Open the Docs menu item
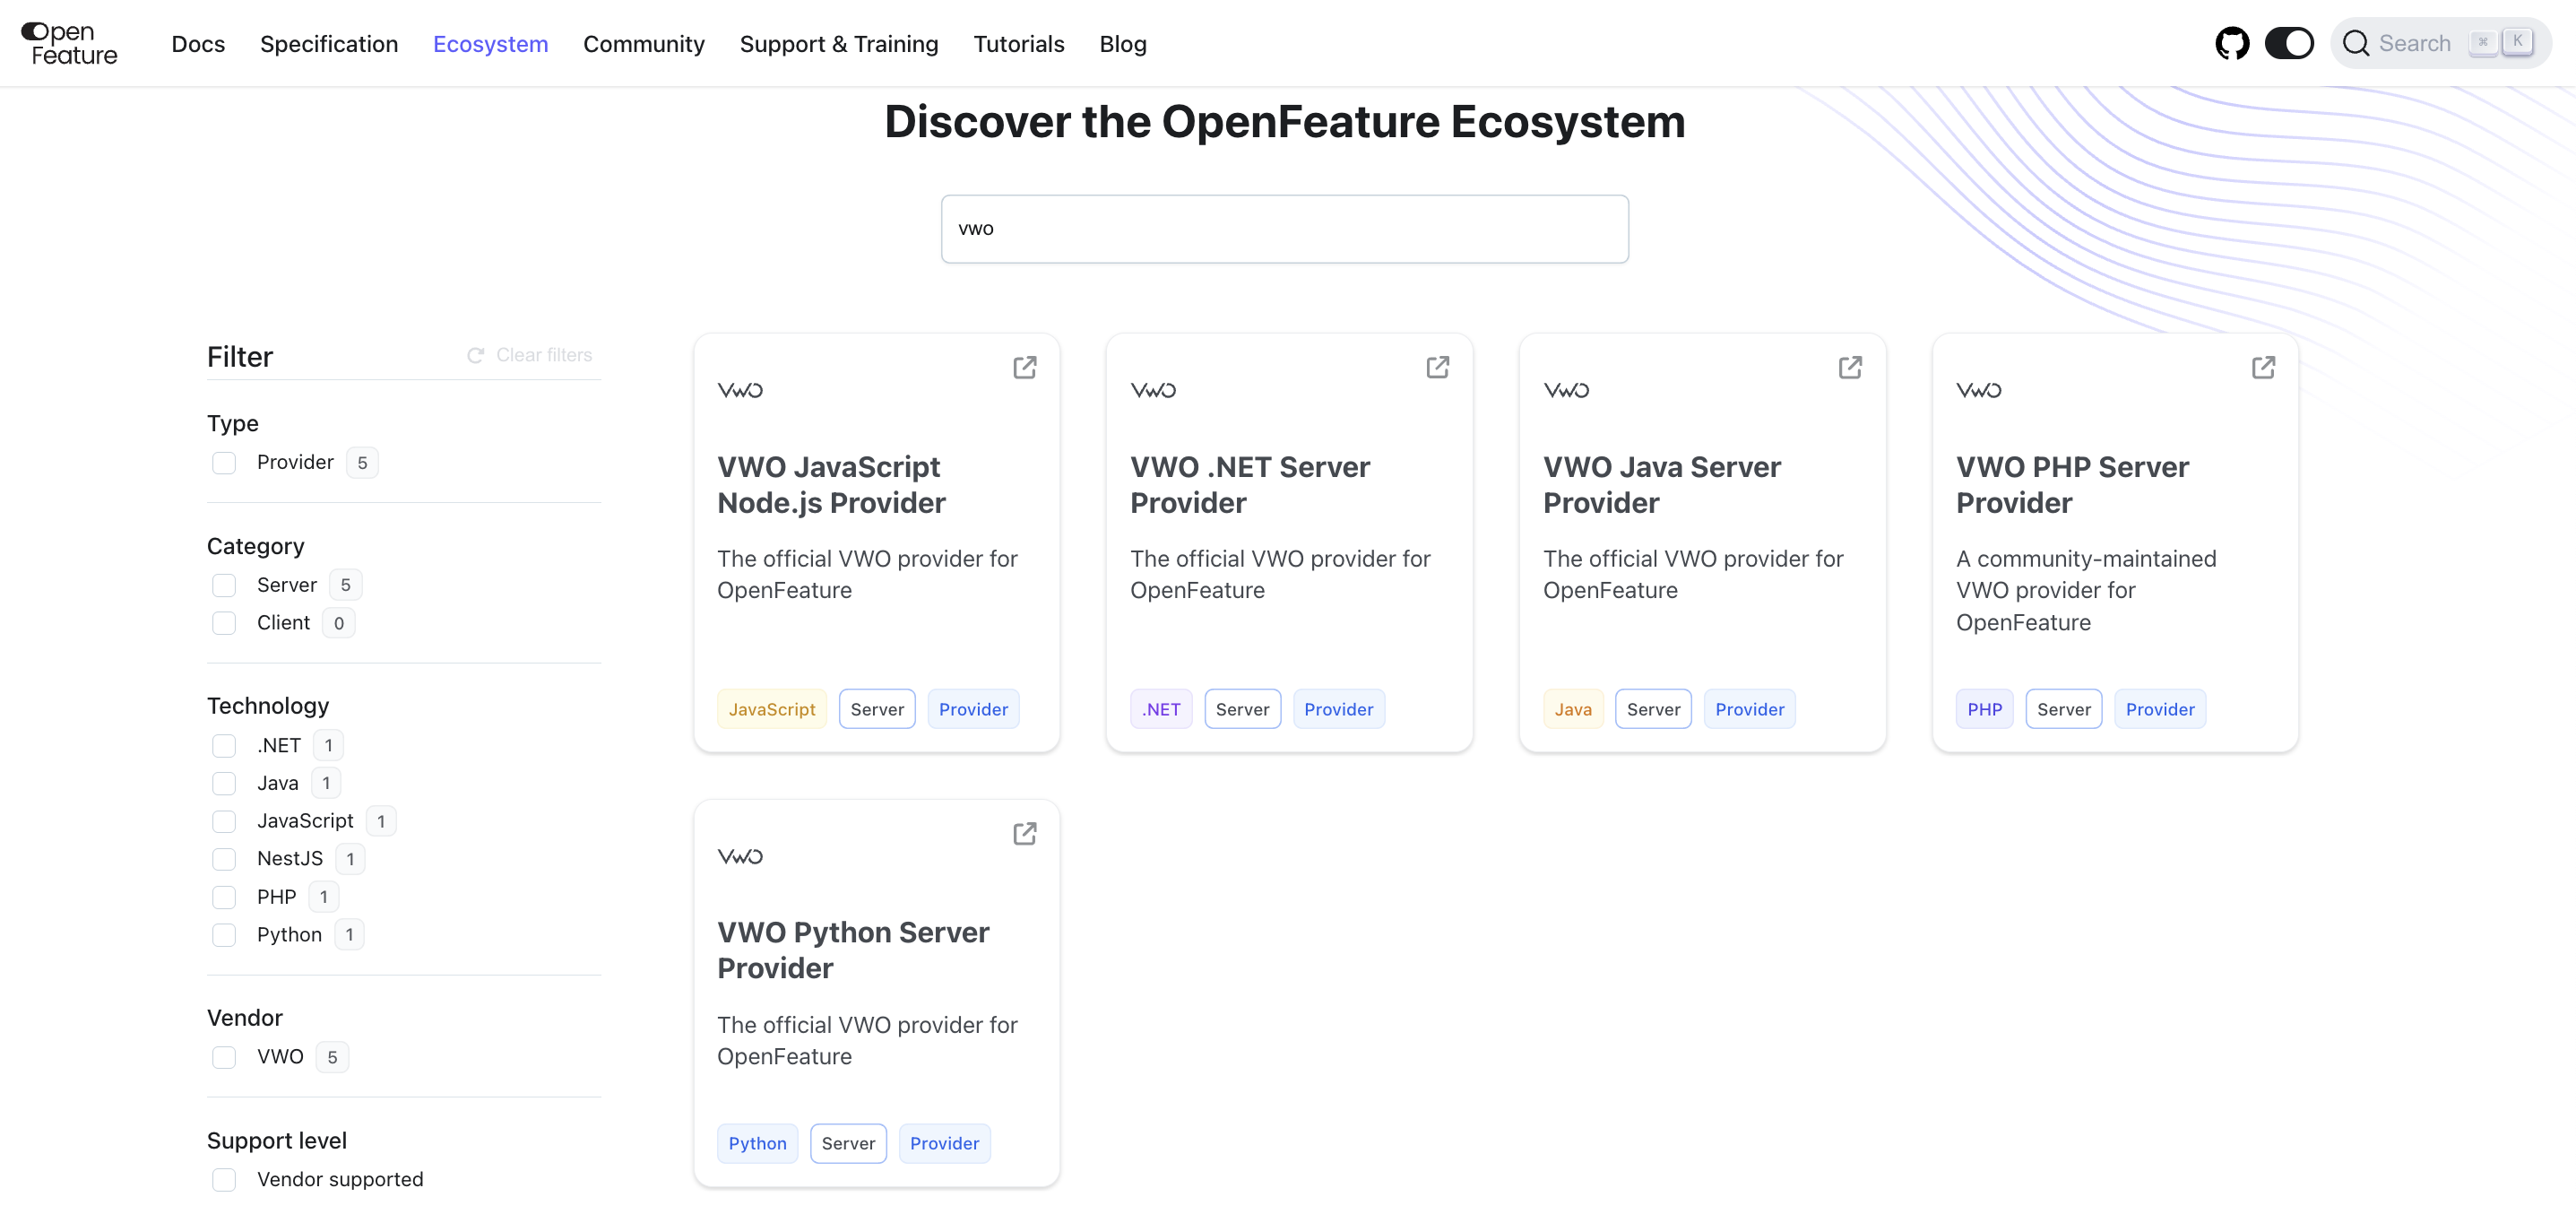Viewport: 2576px width, 1223px height. pyautogui.click(x=198, y=44)
